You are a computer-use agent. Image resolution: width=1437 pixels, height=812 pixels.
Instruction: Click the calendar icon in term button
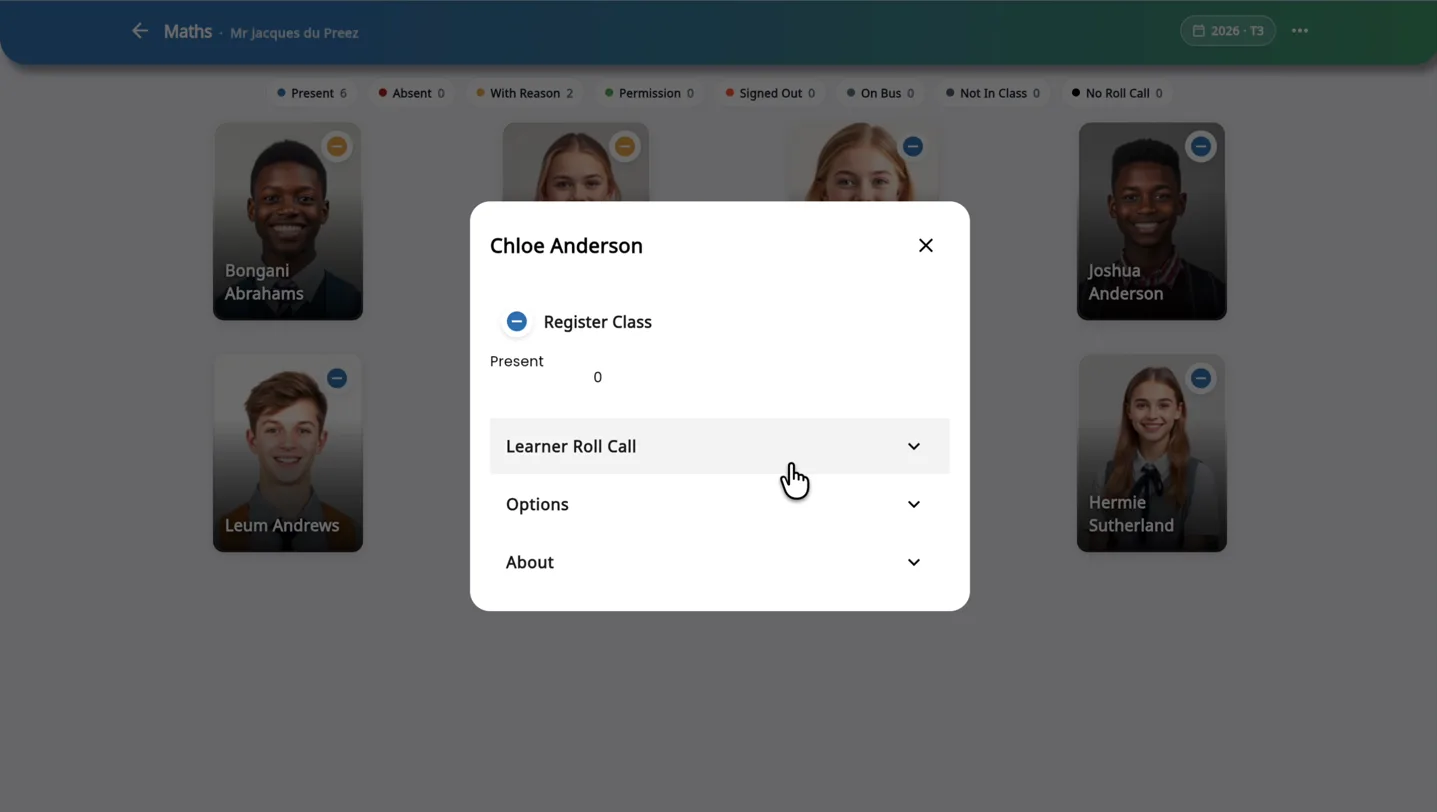(1198, 31)
